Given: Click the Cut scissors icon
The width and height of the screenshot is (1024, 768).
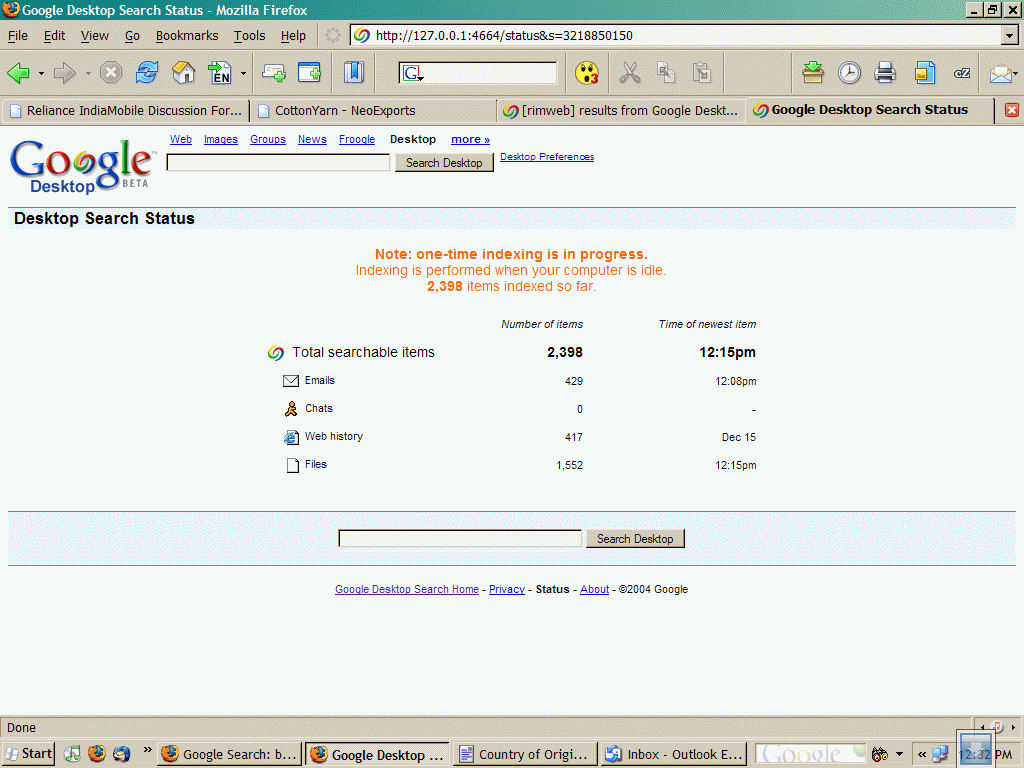Looking at the screenshot, I should pyautogui.click(x=630, y=72).
